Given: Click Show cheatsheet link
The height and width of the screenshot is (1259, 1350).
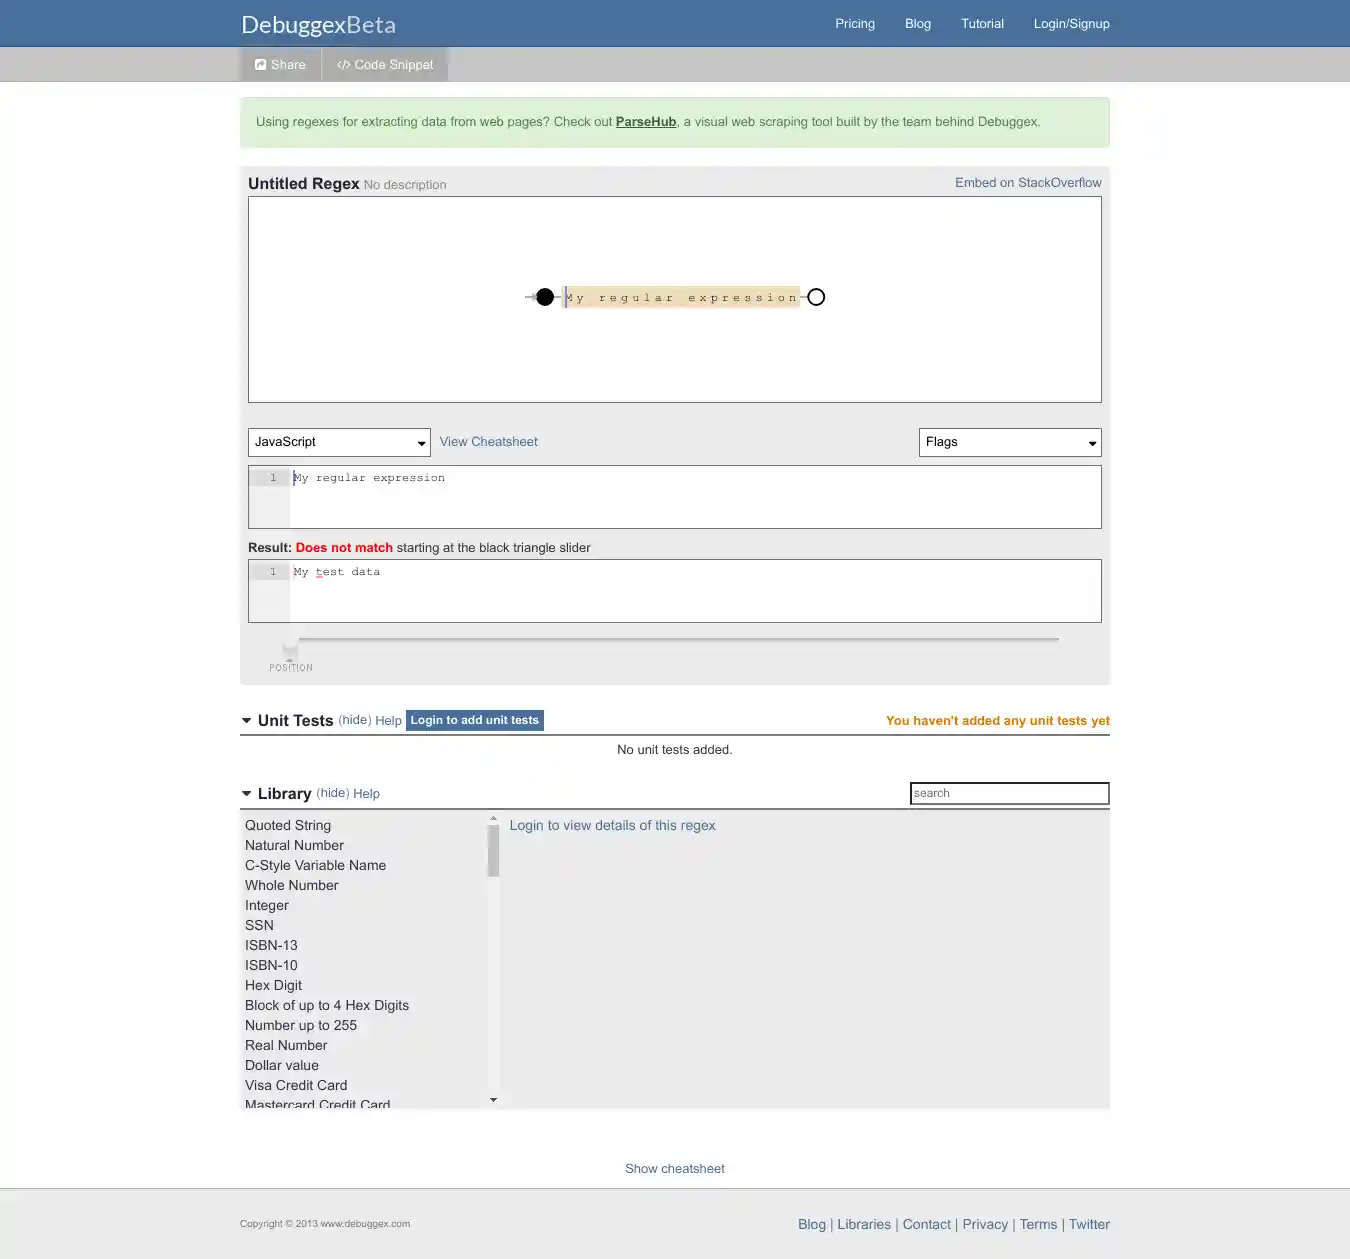Looking at the screenshot, I should [675, 1168].
